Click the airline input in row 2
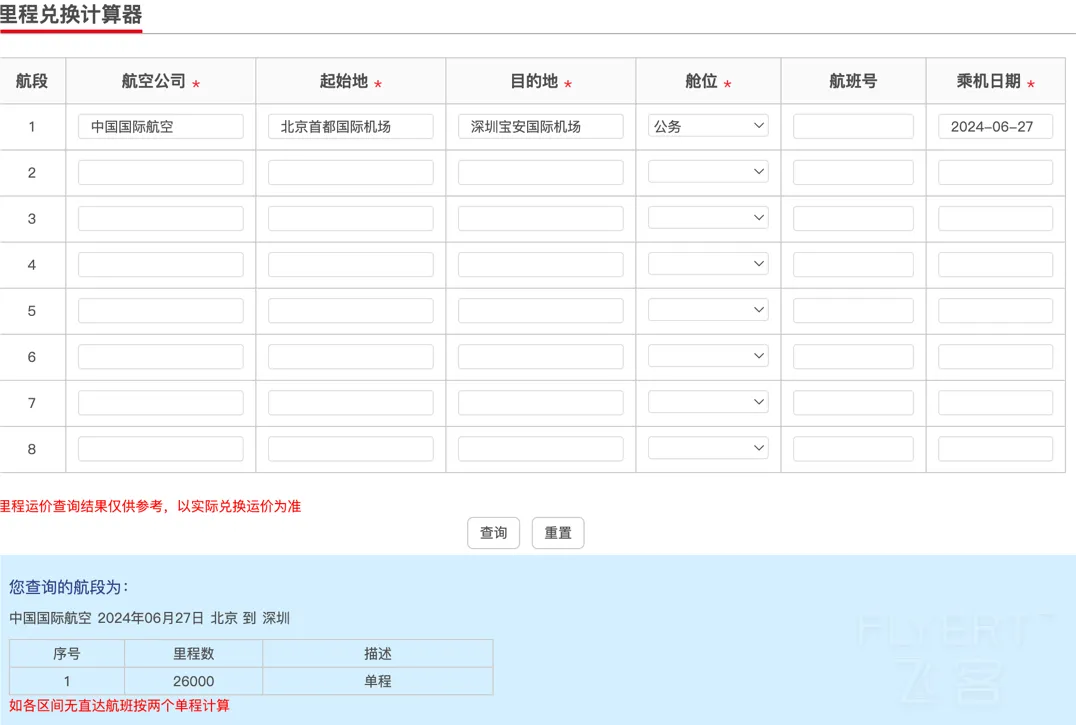The width and height of the screenshot is (1076, 725). (161, 172)
